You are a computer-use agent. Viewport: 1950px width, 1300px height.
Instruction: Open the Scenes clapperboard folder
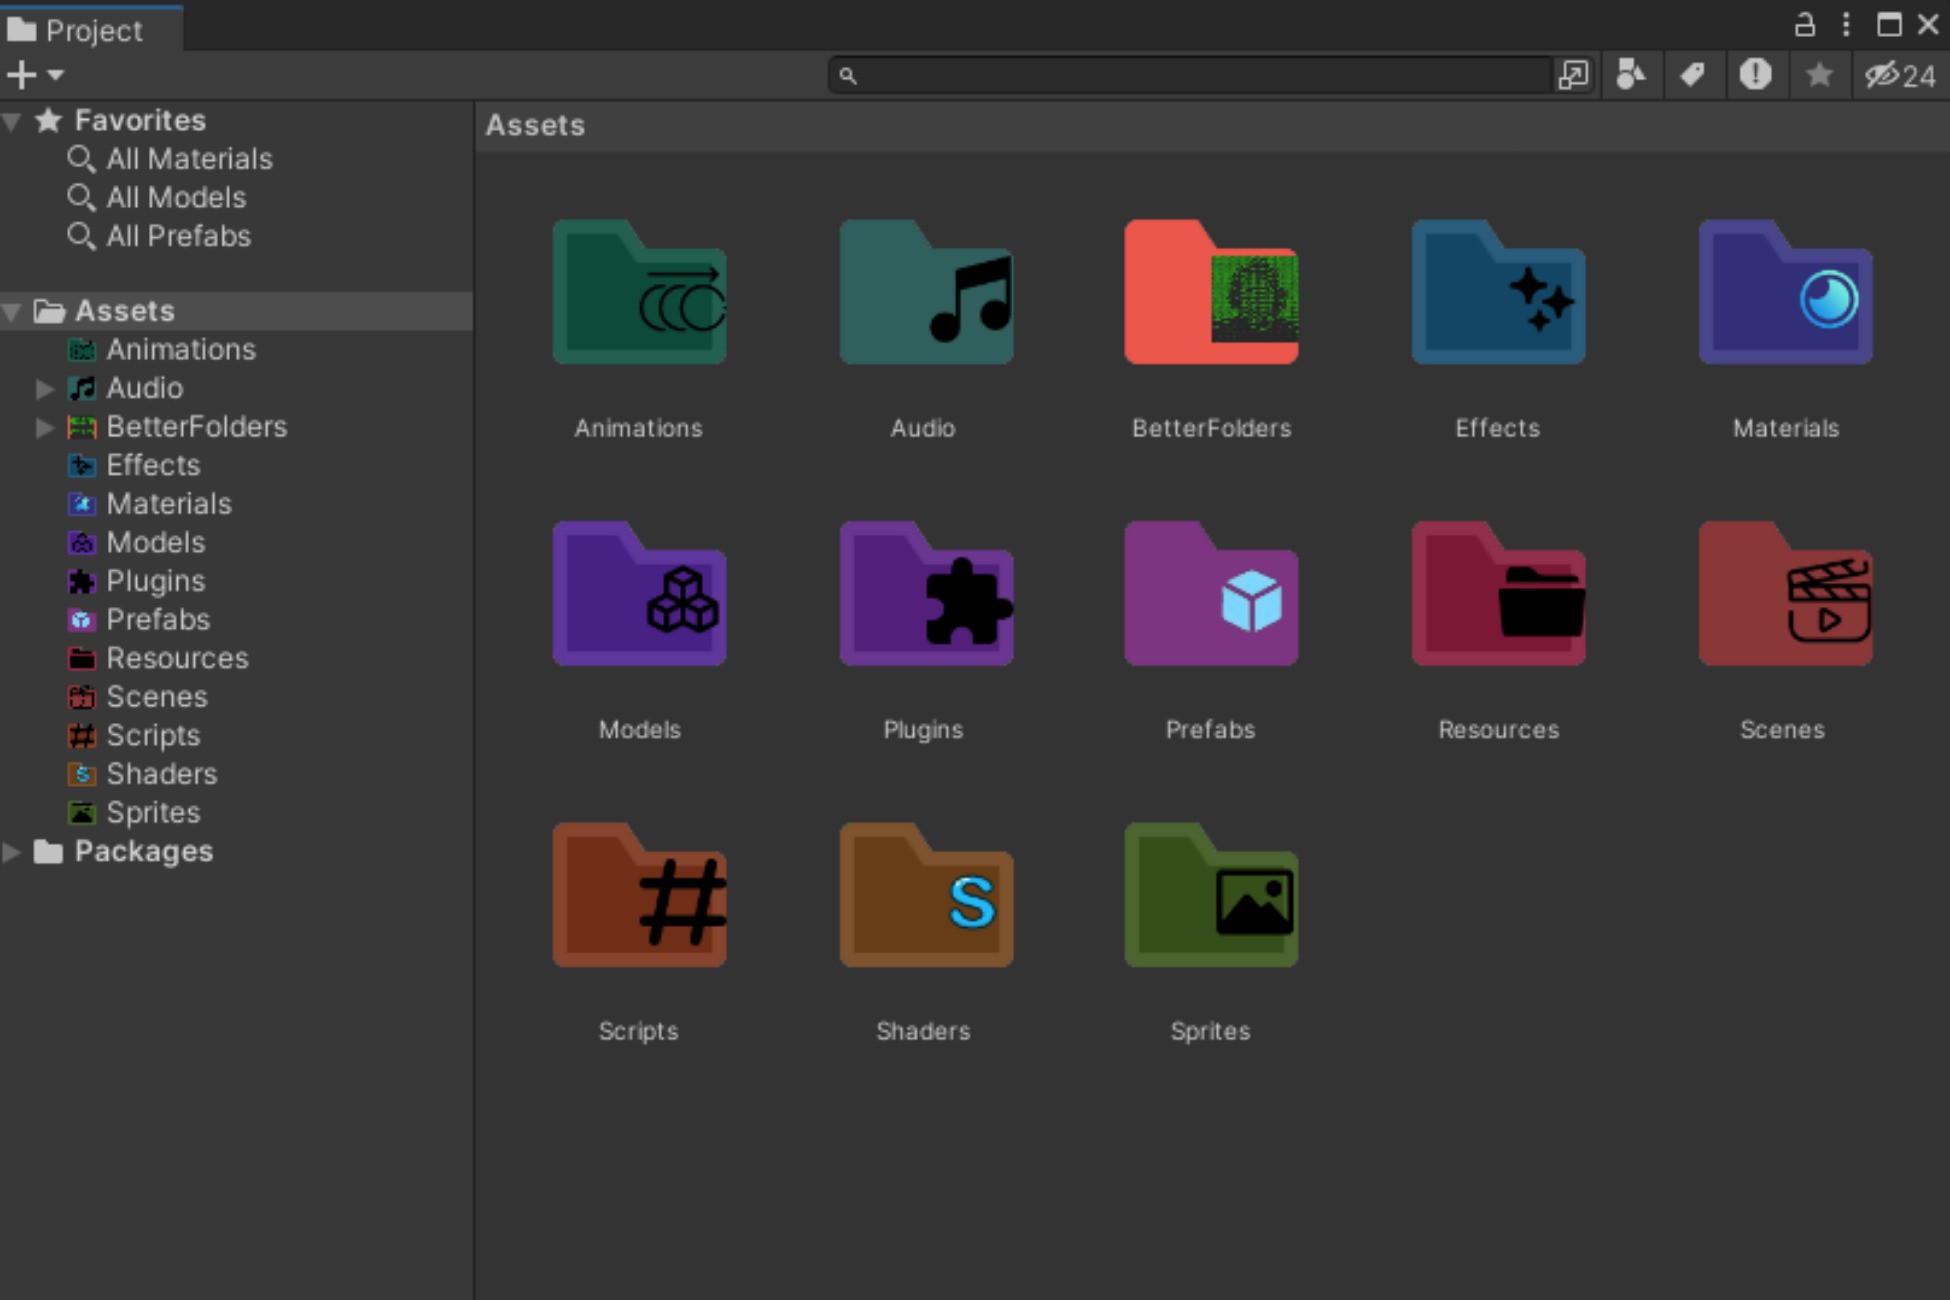[1784, 595]
